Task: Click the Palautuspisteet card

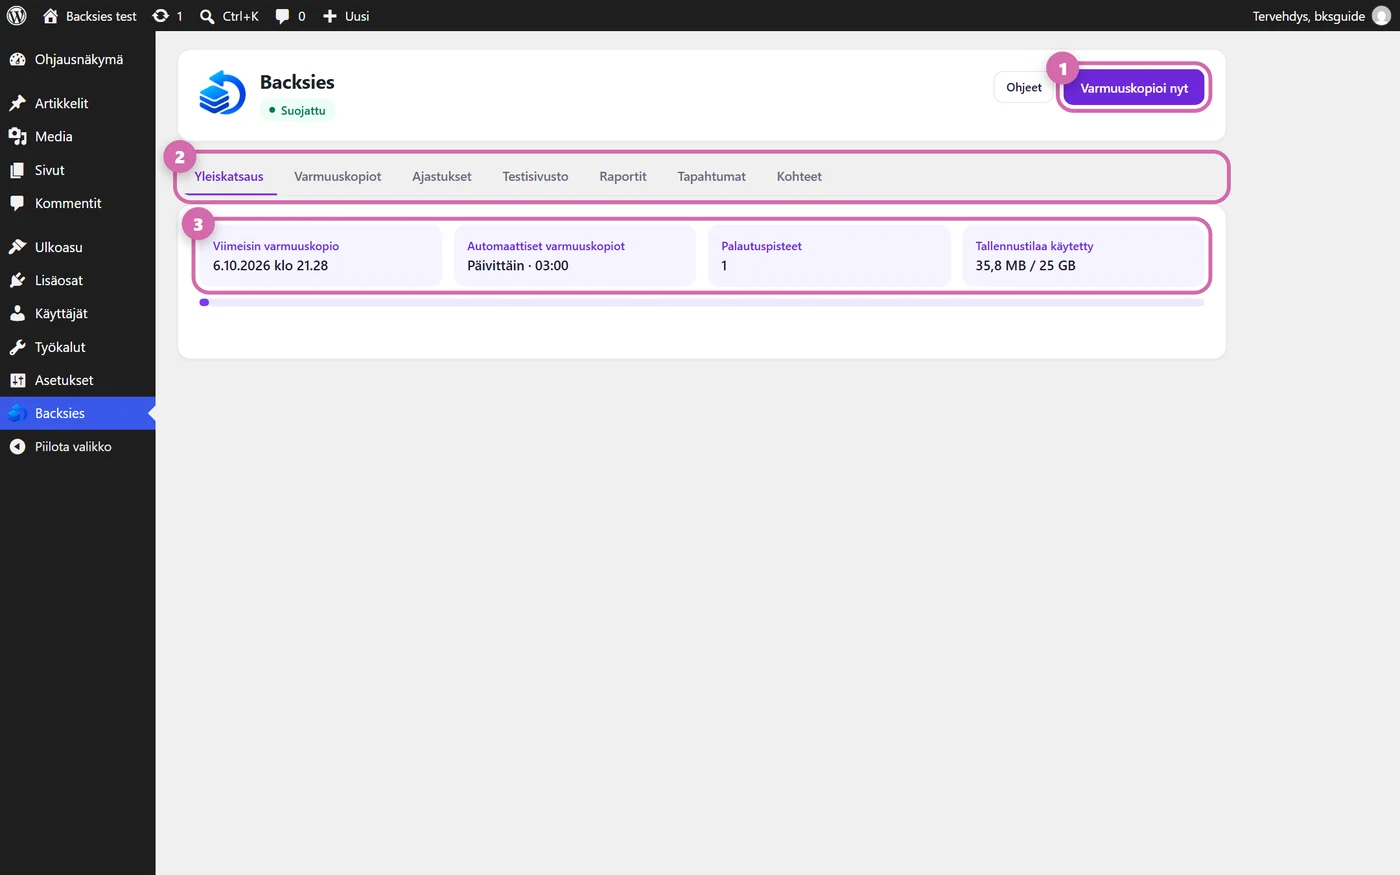Action: [829, 256]
